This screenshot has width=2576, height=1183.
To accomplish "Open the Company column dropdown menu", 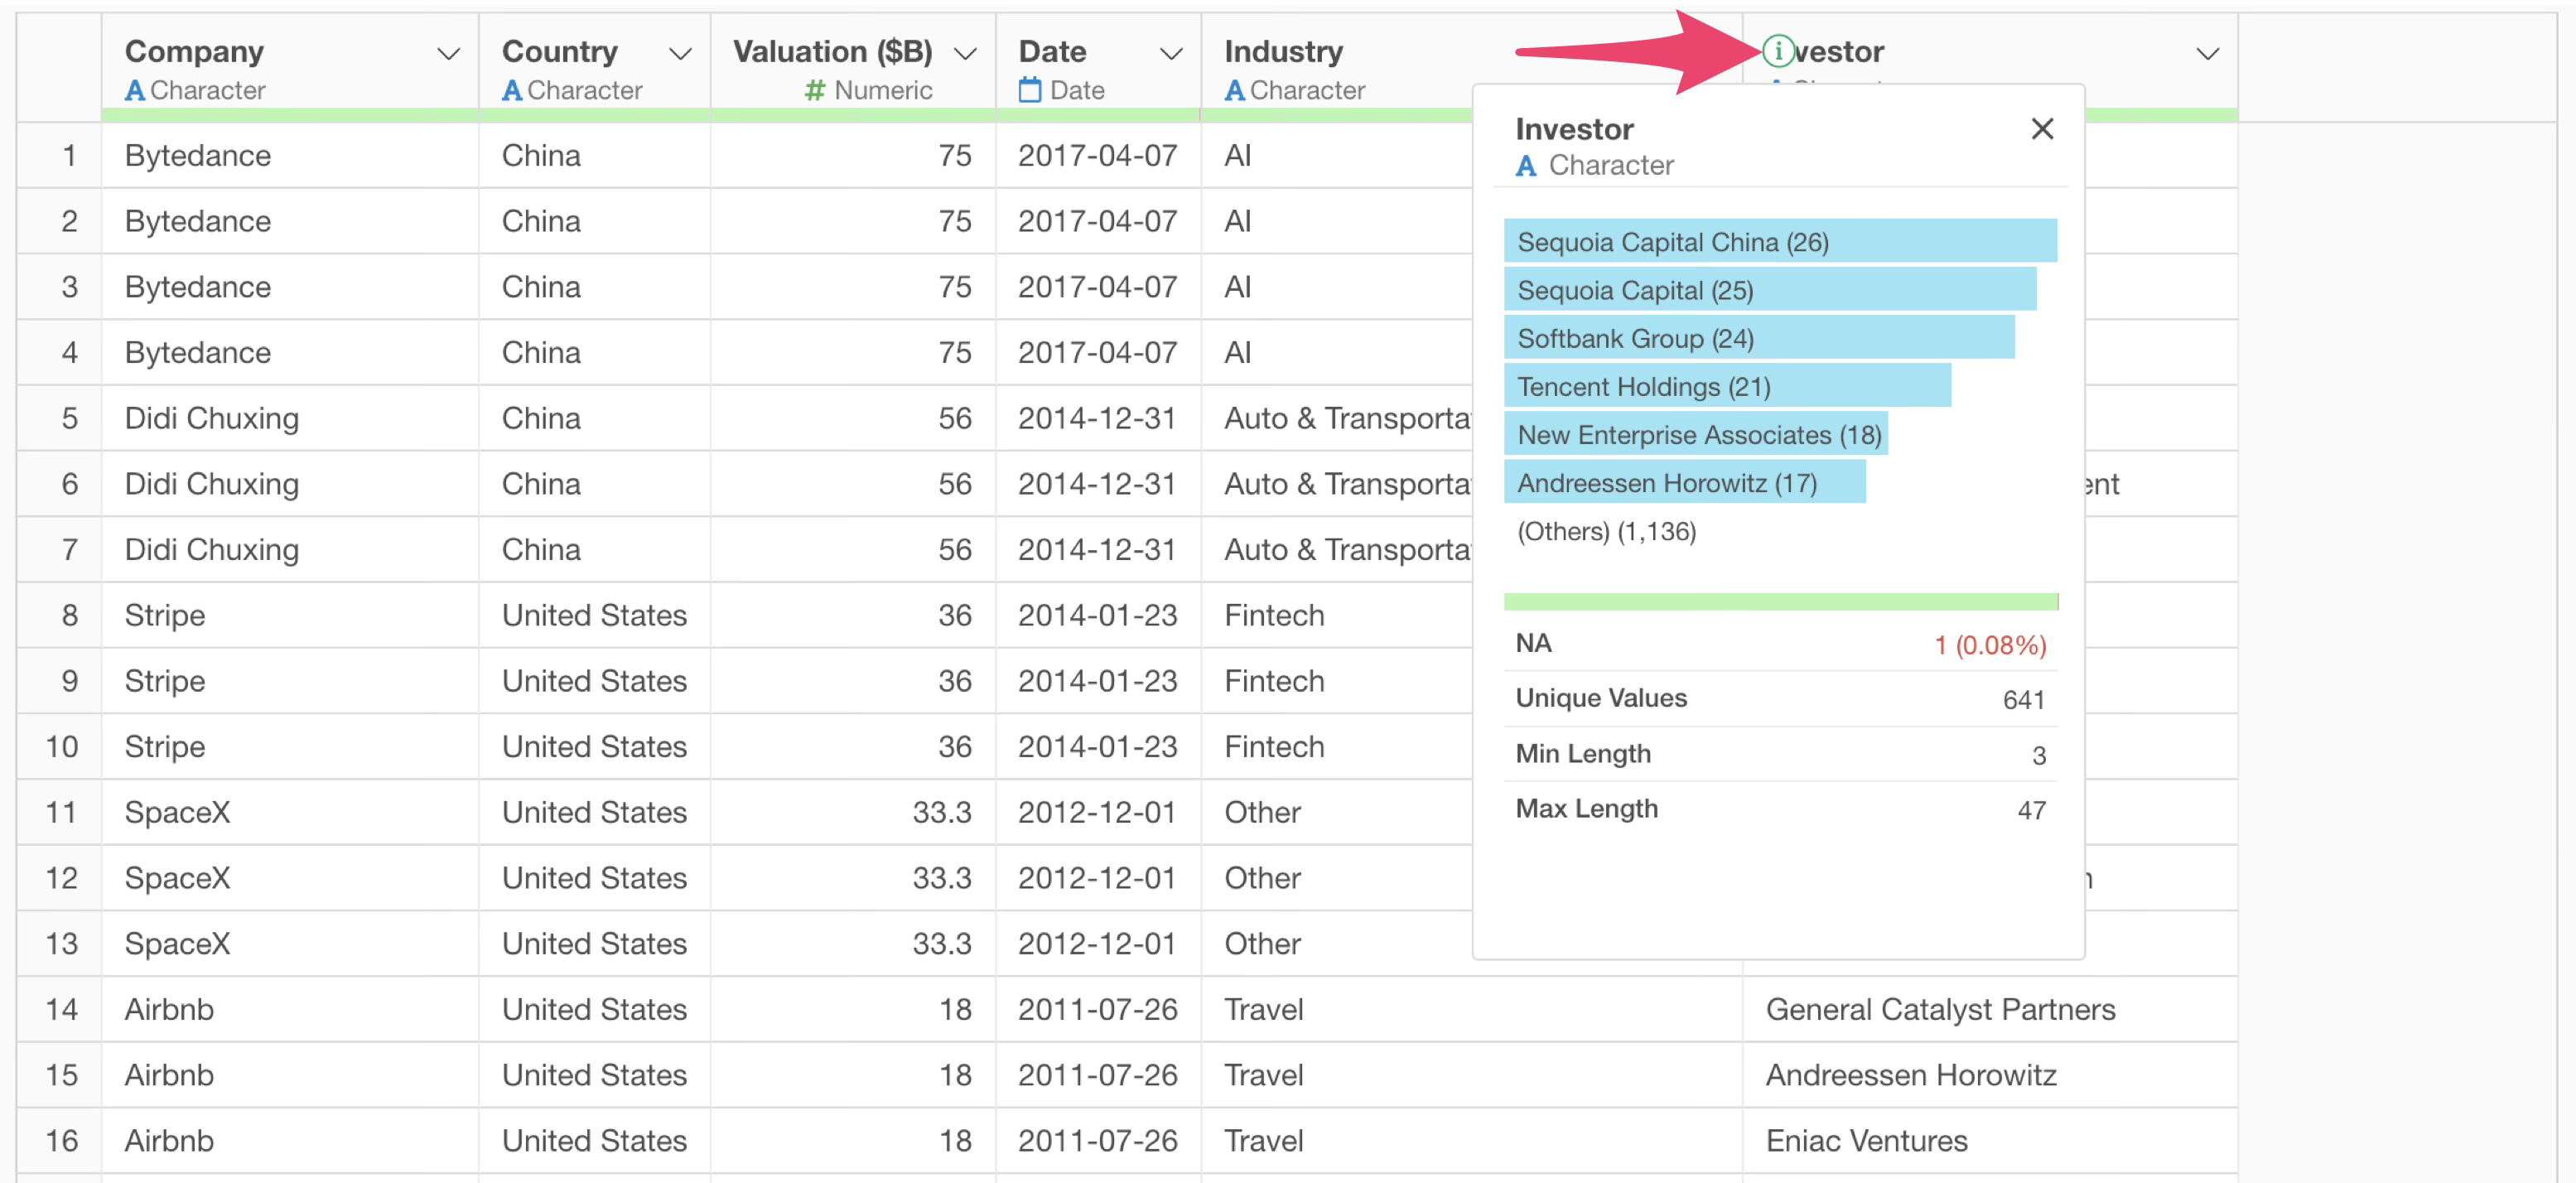I will tap(449, 54).
